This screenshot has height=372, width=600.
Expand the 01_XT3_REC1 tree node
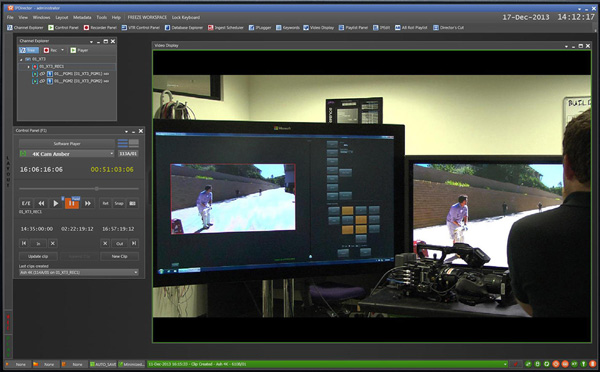tap(28, 67)
